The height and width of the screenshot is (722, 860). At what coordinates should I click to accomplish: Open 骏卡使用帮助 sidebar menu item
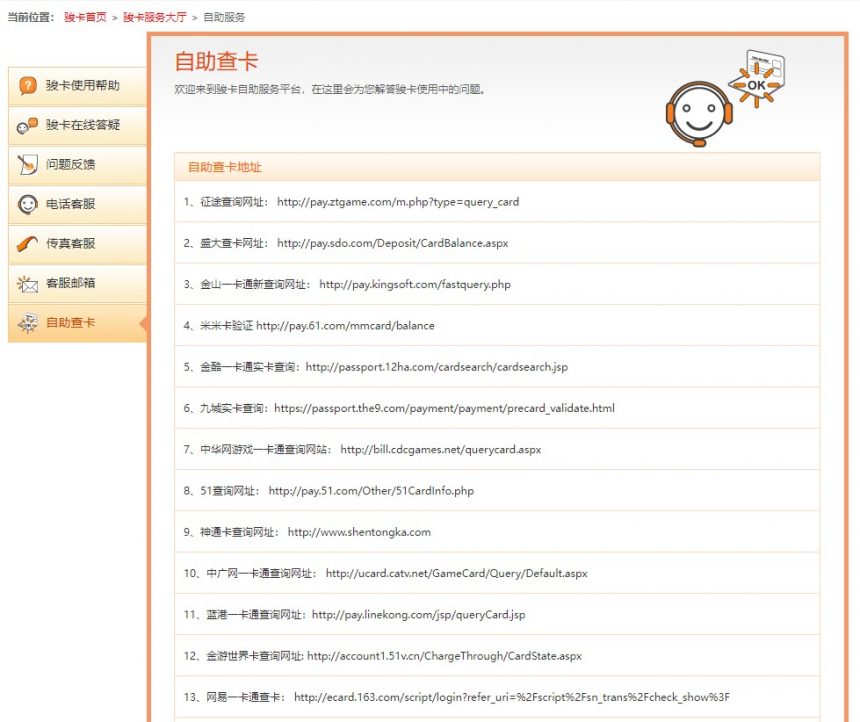tap(78, 86)
